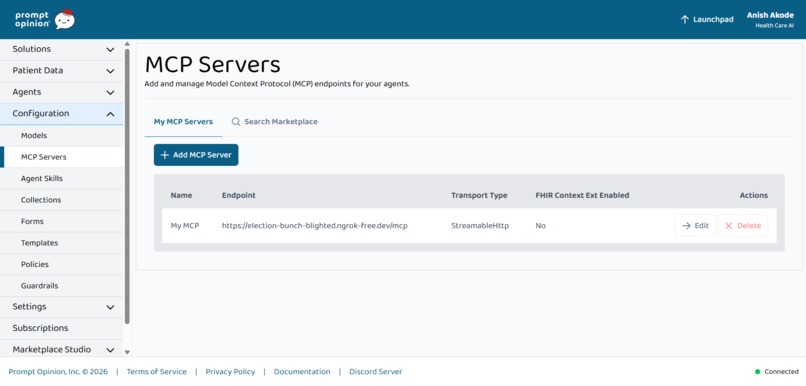Open Terms of Service link

coord(157,372)
